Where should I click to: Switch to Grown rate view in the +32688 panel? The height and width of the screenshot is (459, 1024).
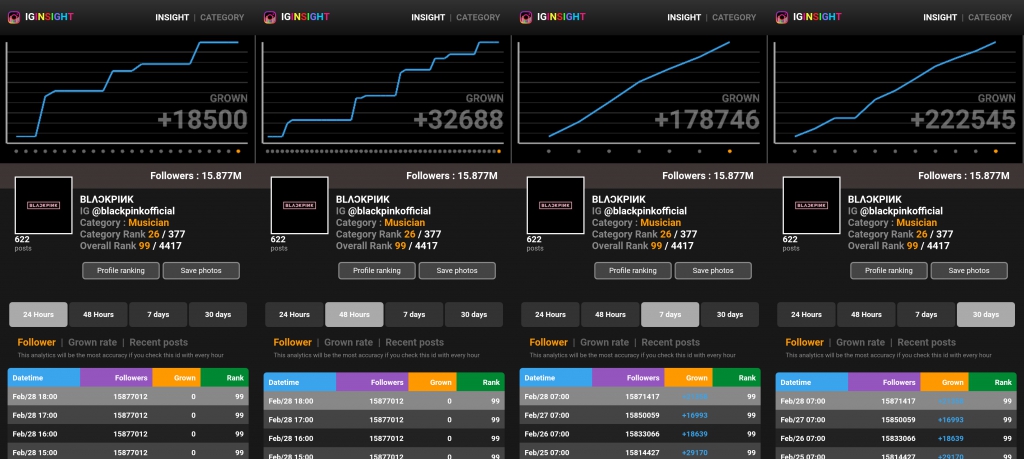[x=349, y=342]
